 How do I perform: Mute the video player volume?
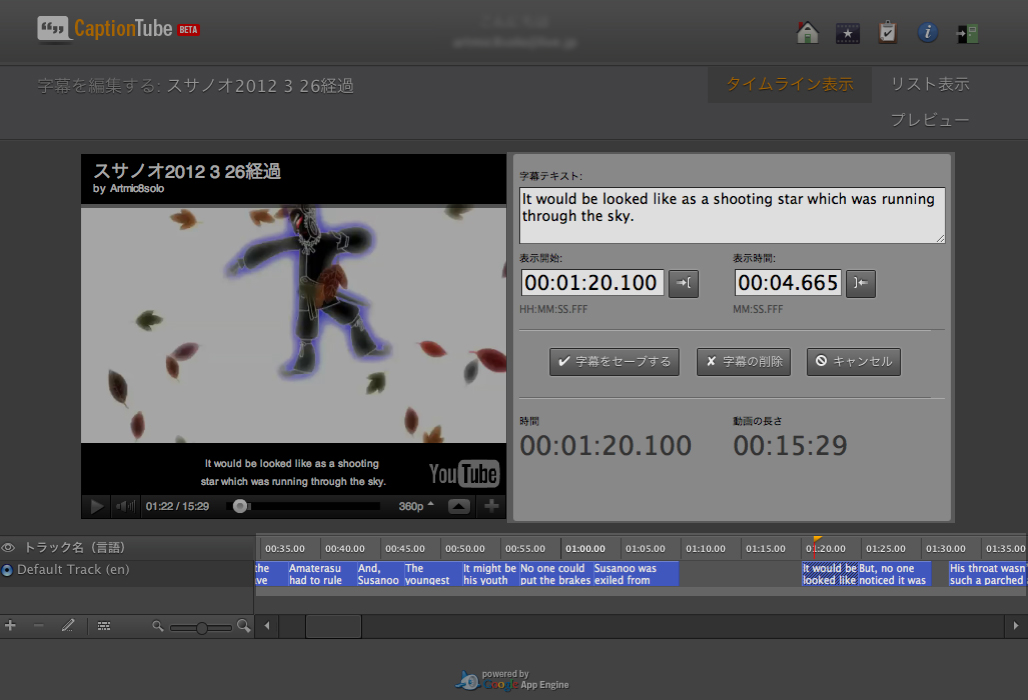click(125, 506)
